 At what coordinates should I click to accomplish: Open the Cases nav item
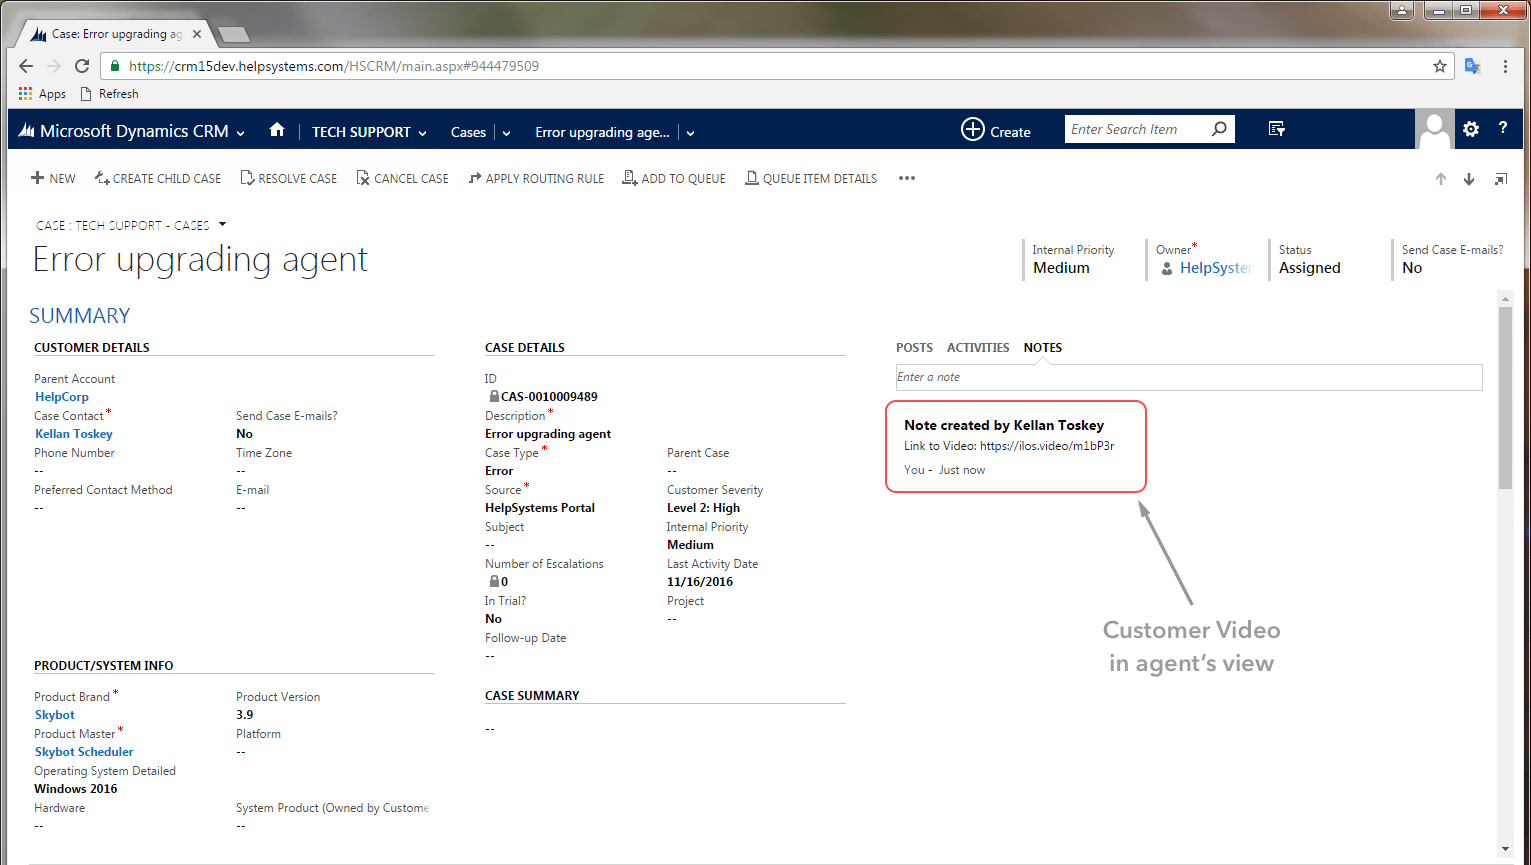pyautogui.click(x=468, y=132)
